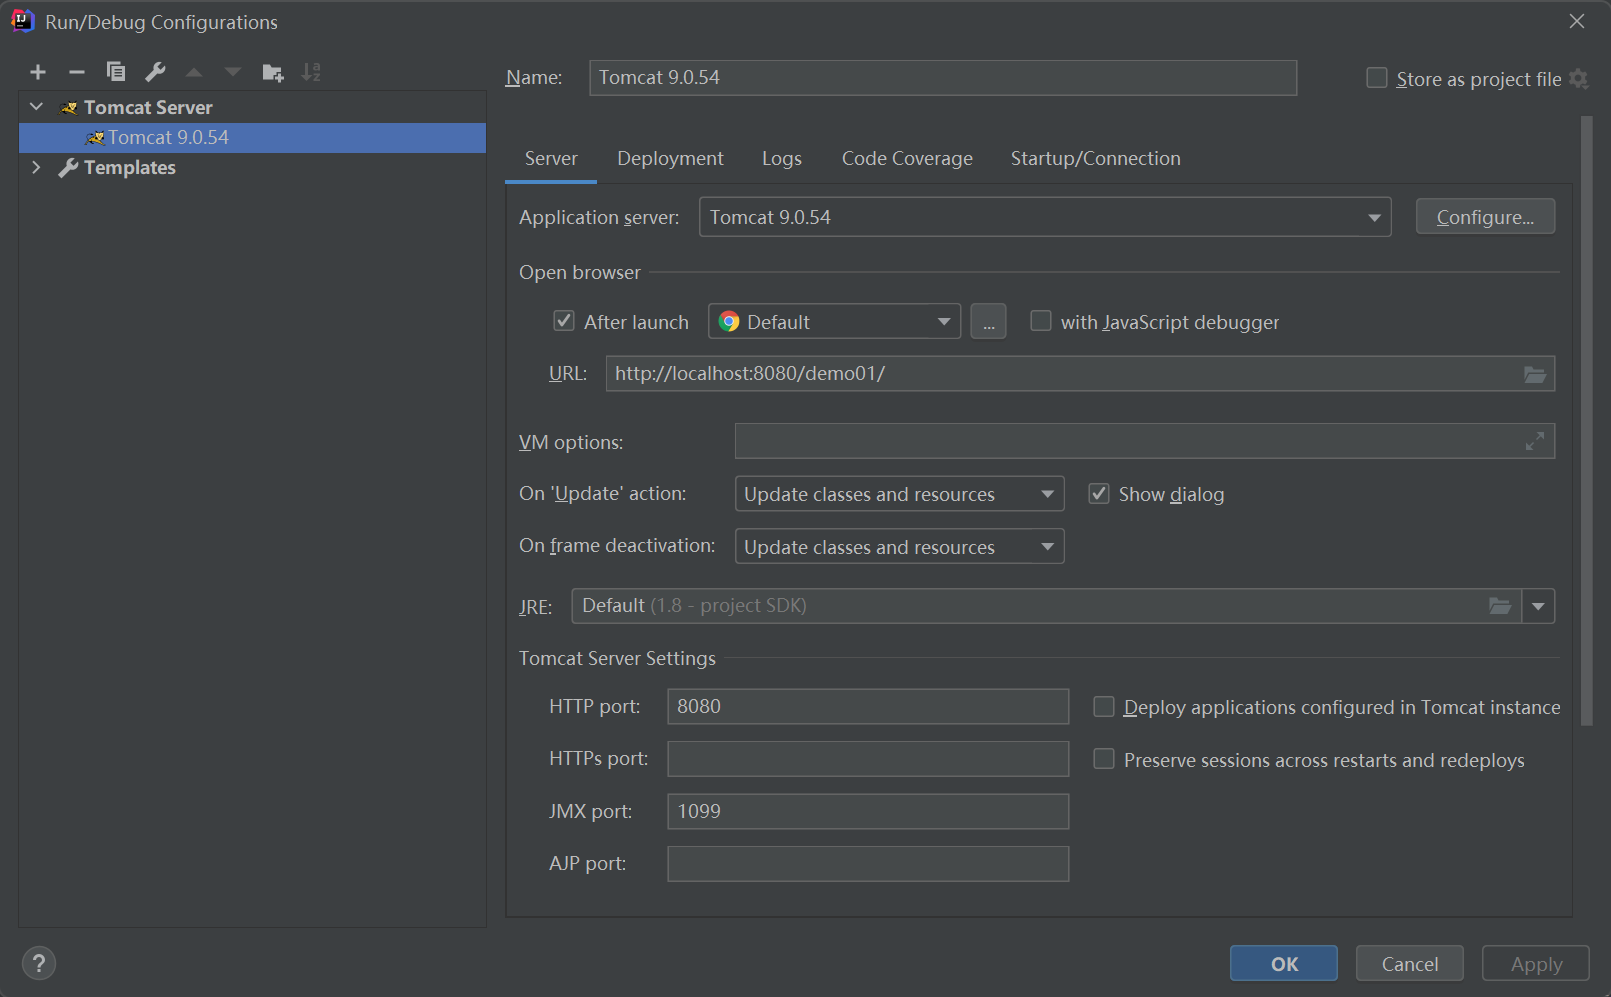Screen dimensions: 1611x997
Task: Click the IntelliJ icon in the title bar
Action: click(x=22, y=21)
